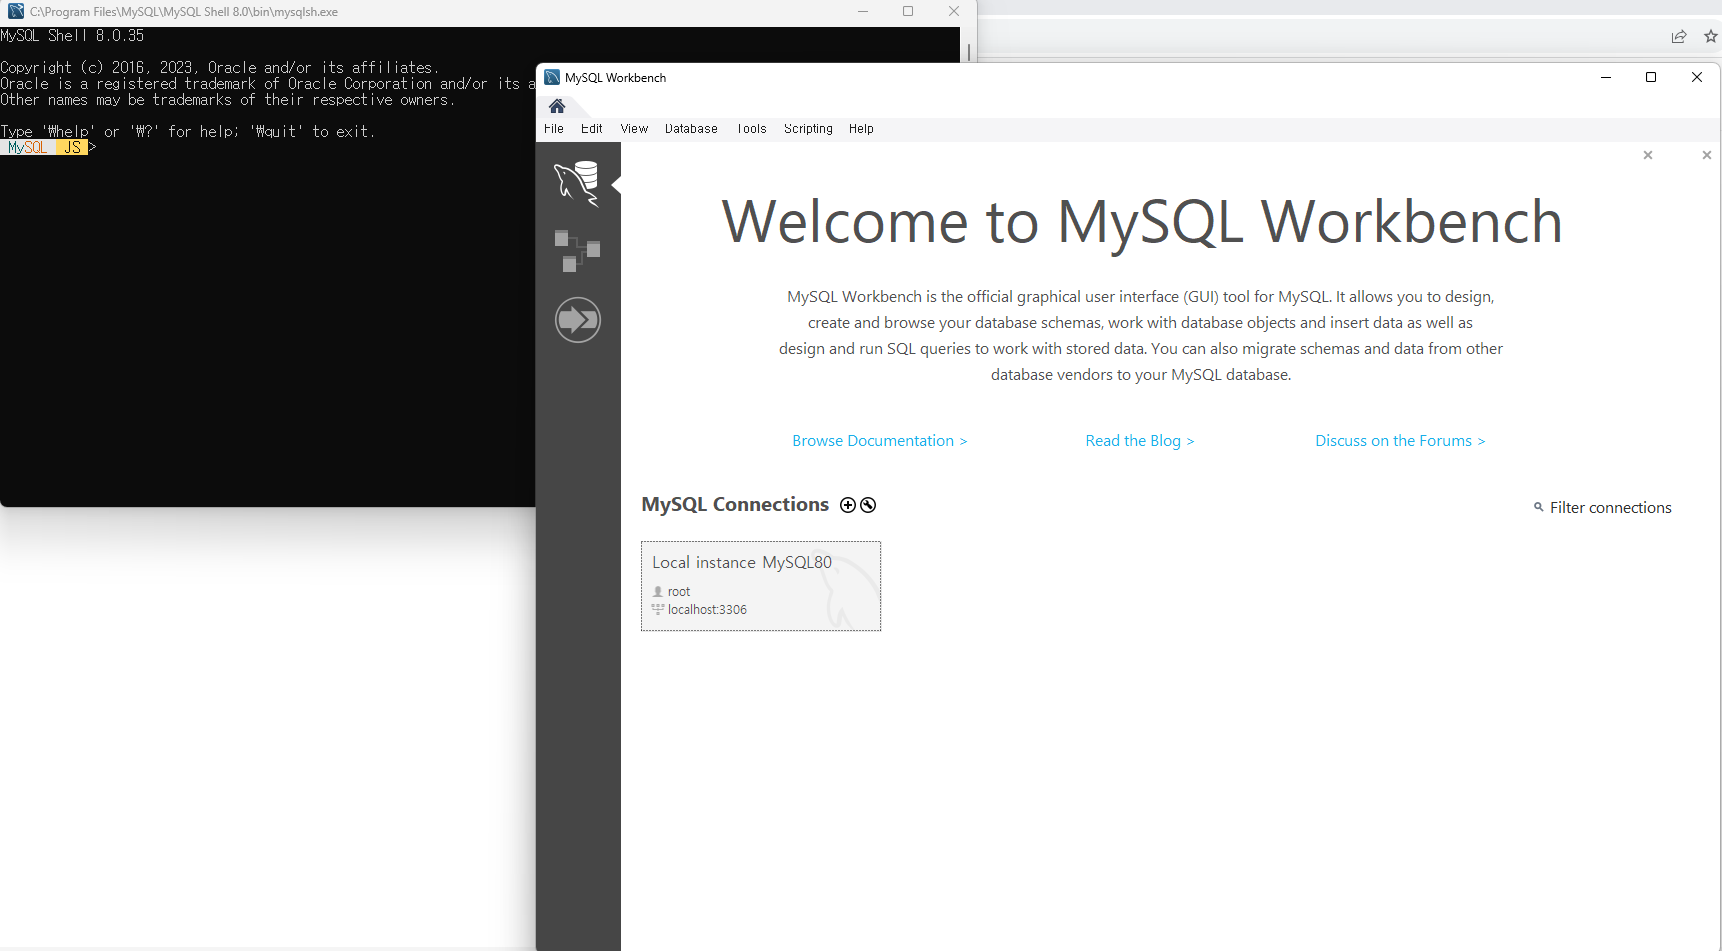Dismiss the welcome panel with the outer X
This screenshot has width=1722, height=951.
pos(1707,155)
